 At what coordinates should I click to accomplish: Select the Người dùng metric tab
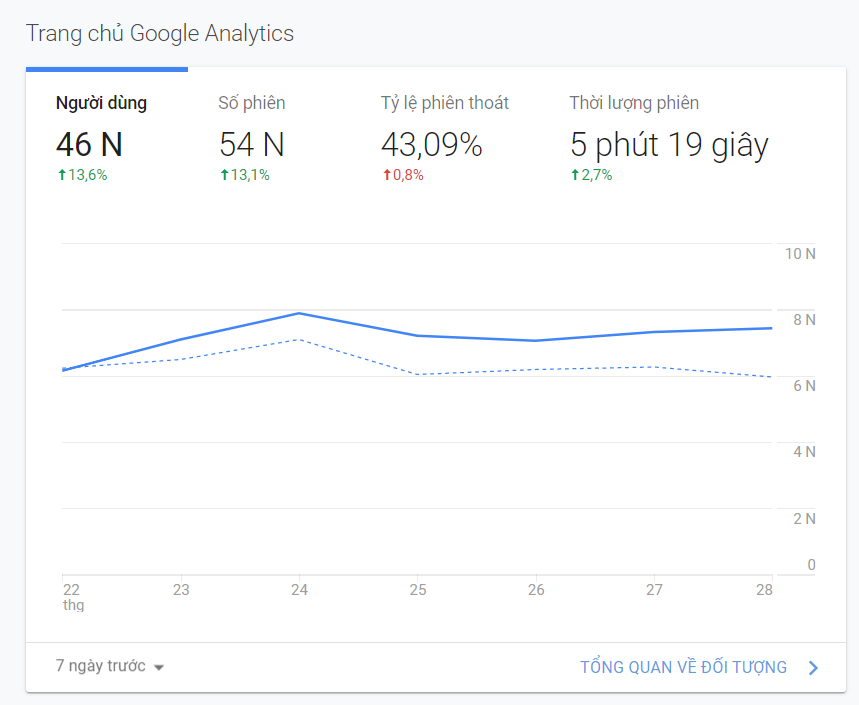101,103
